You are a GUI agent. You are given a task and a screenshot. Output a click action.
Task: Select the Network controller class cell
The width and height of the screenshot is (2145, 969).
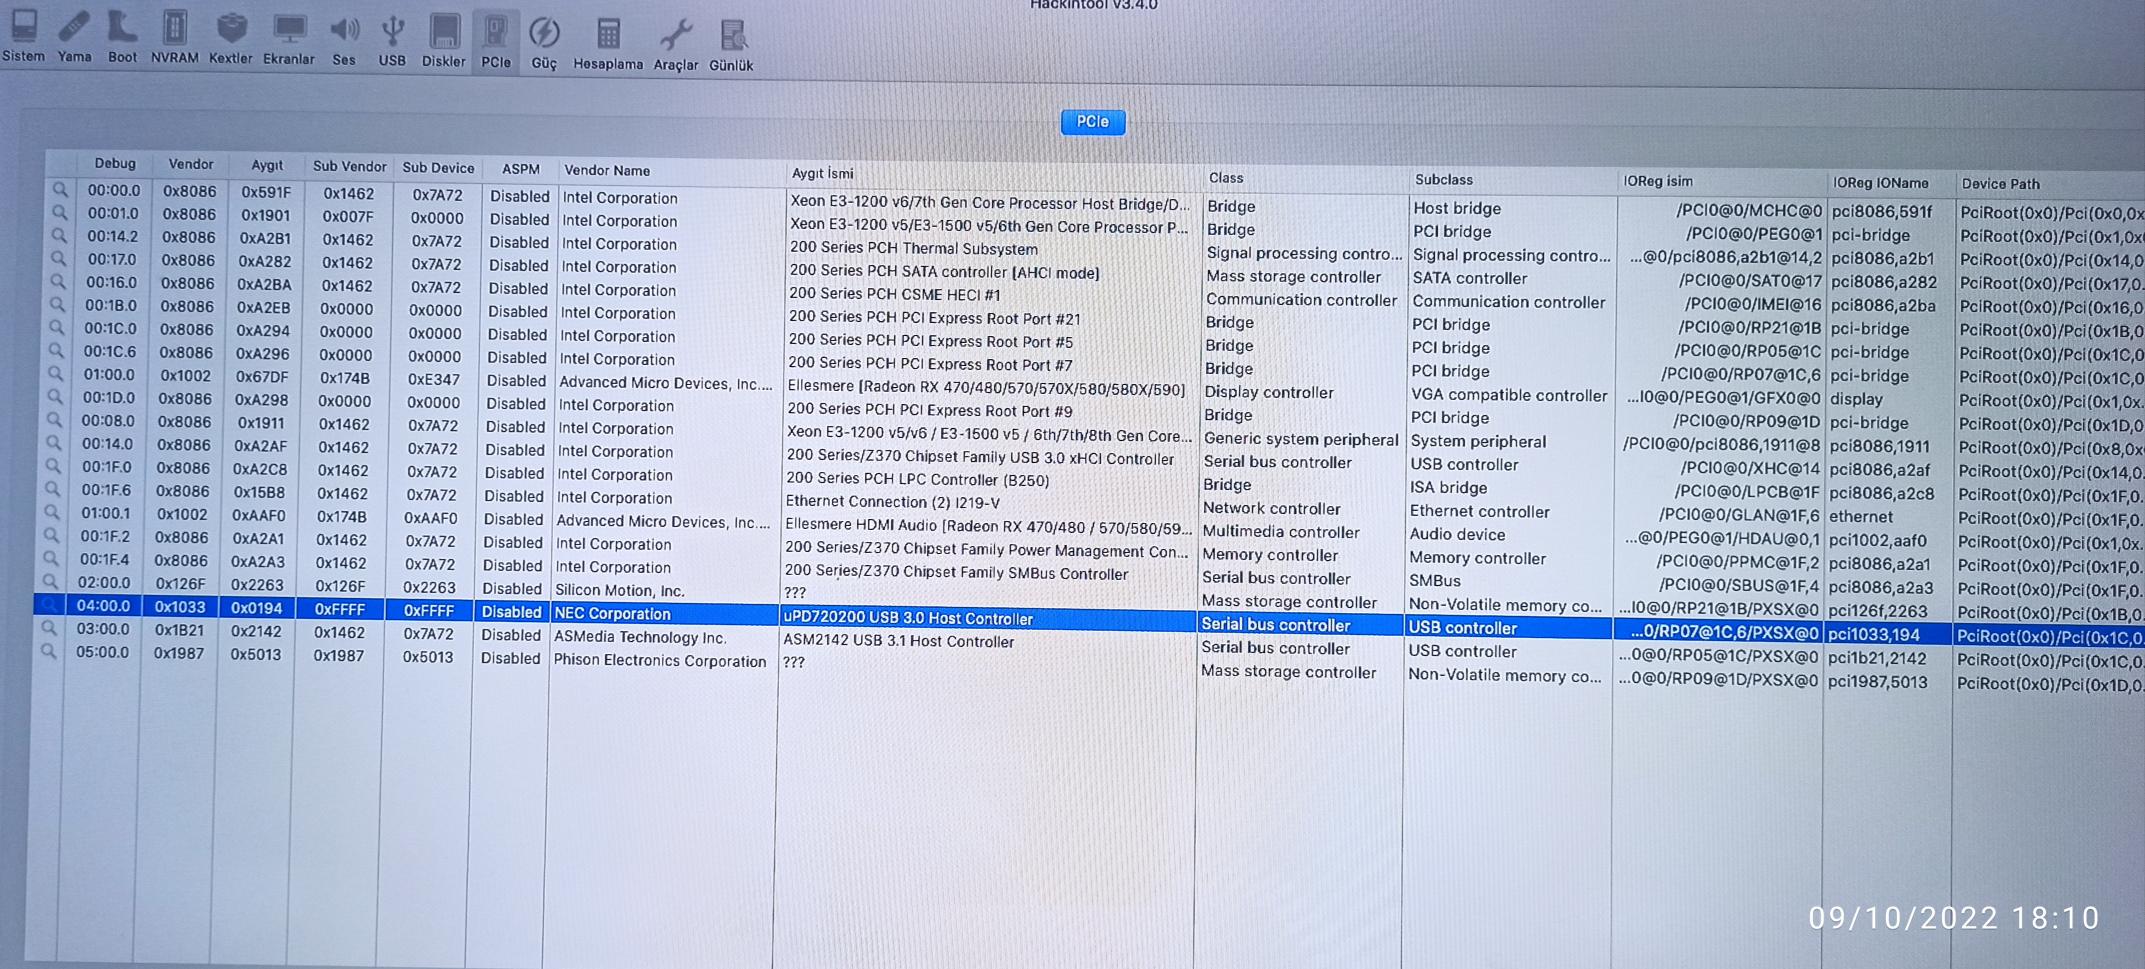click(1271, 508)
